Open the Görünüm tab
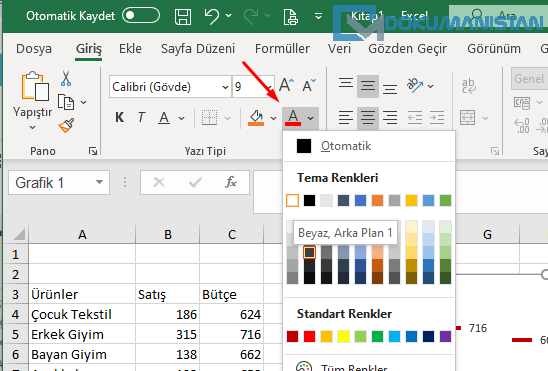The image size is (548, 371). [x=494, y=49]
